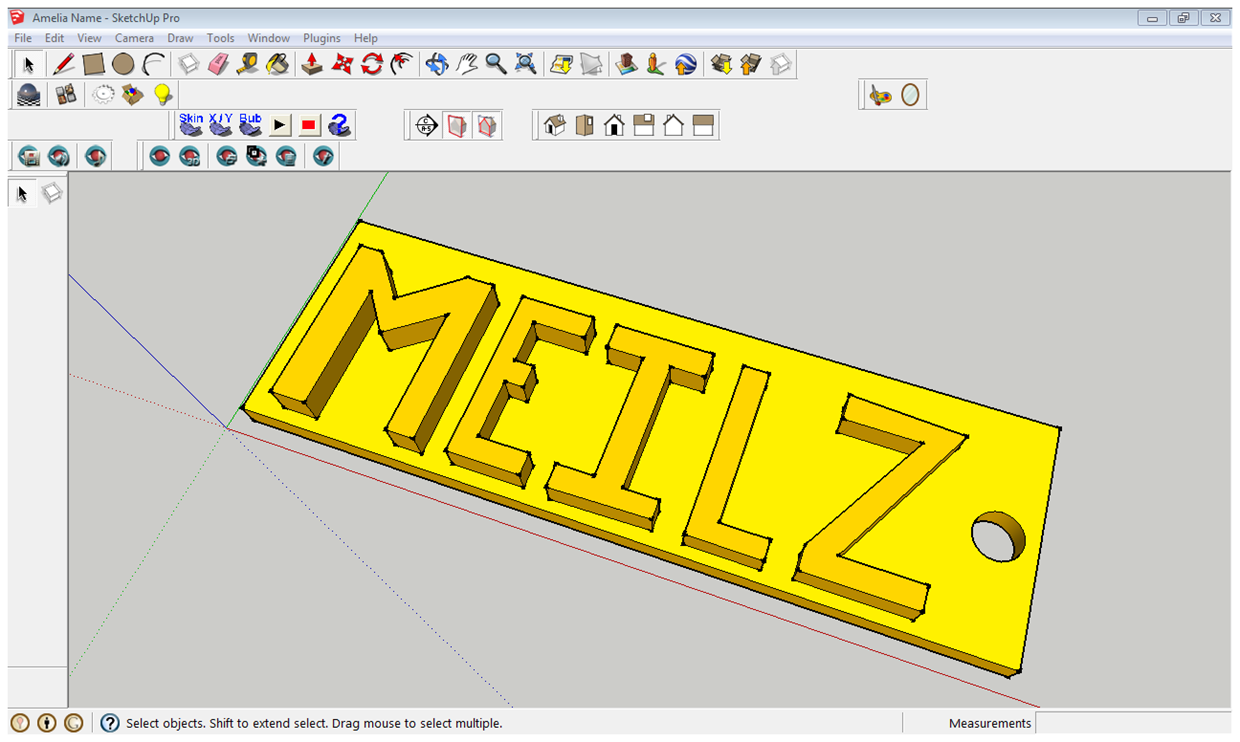
Task: Click the eye icon labeled 3D
Action: [189, 156]
